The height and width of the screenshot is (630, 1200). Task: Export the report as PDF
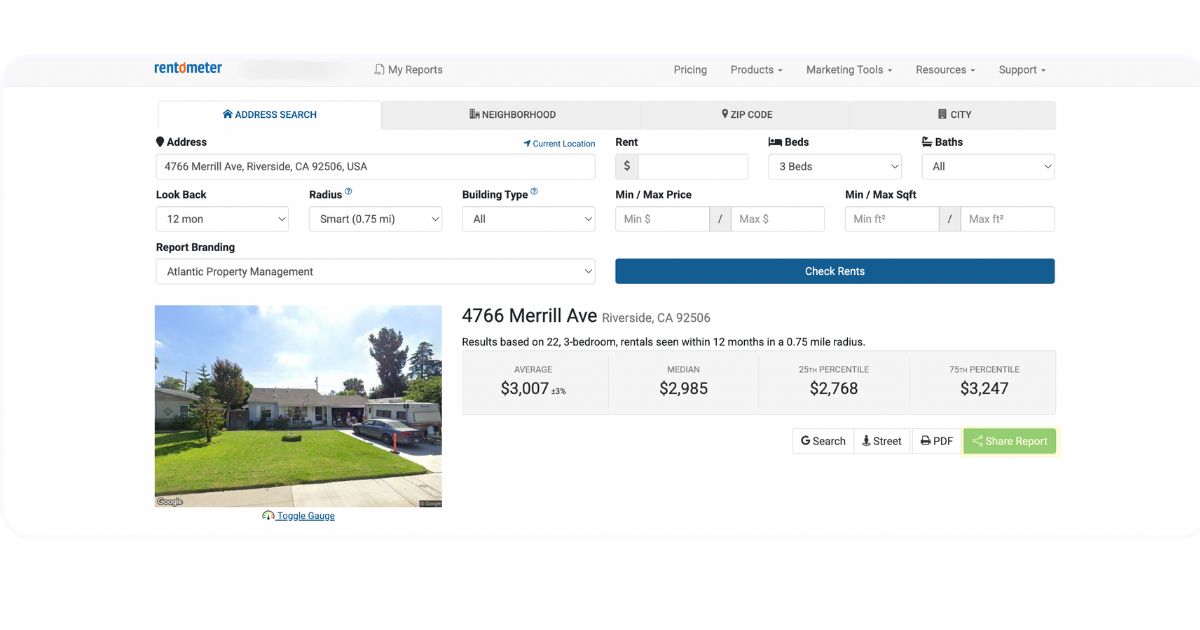pos(937,441)
